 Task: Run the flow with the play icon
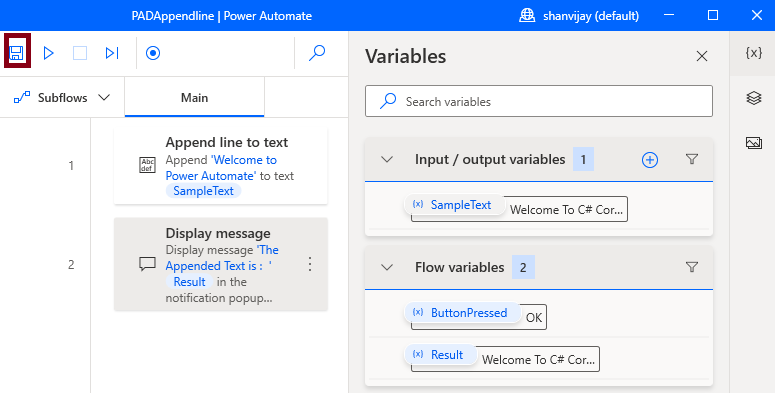point(48,53)
